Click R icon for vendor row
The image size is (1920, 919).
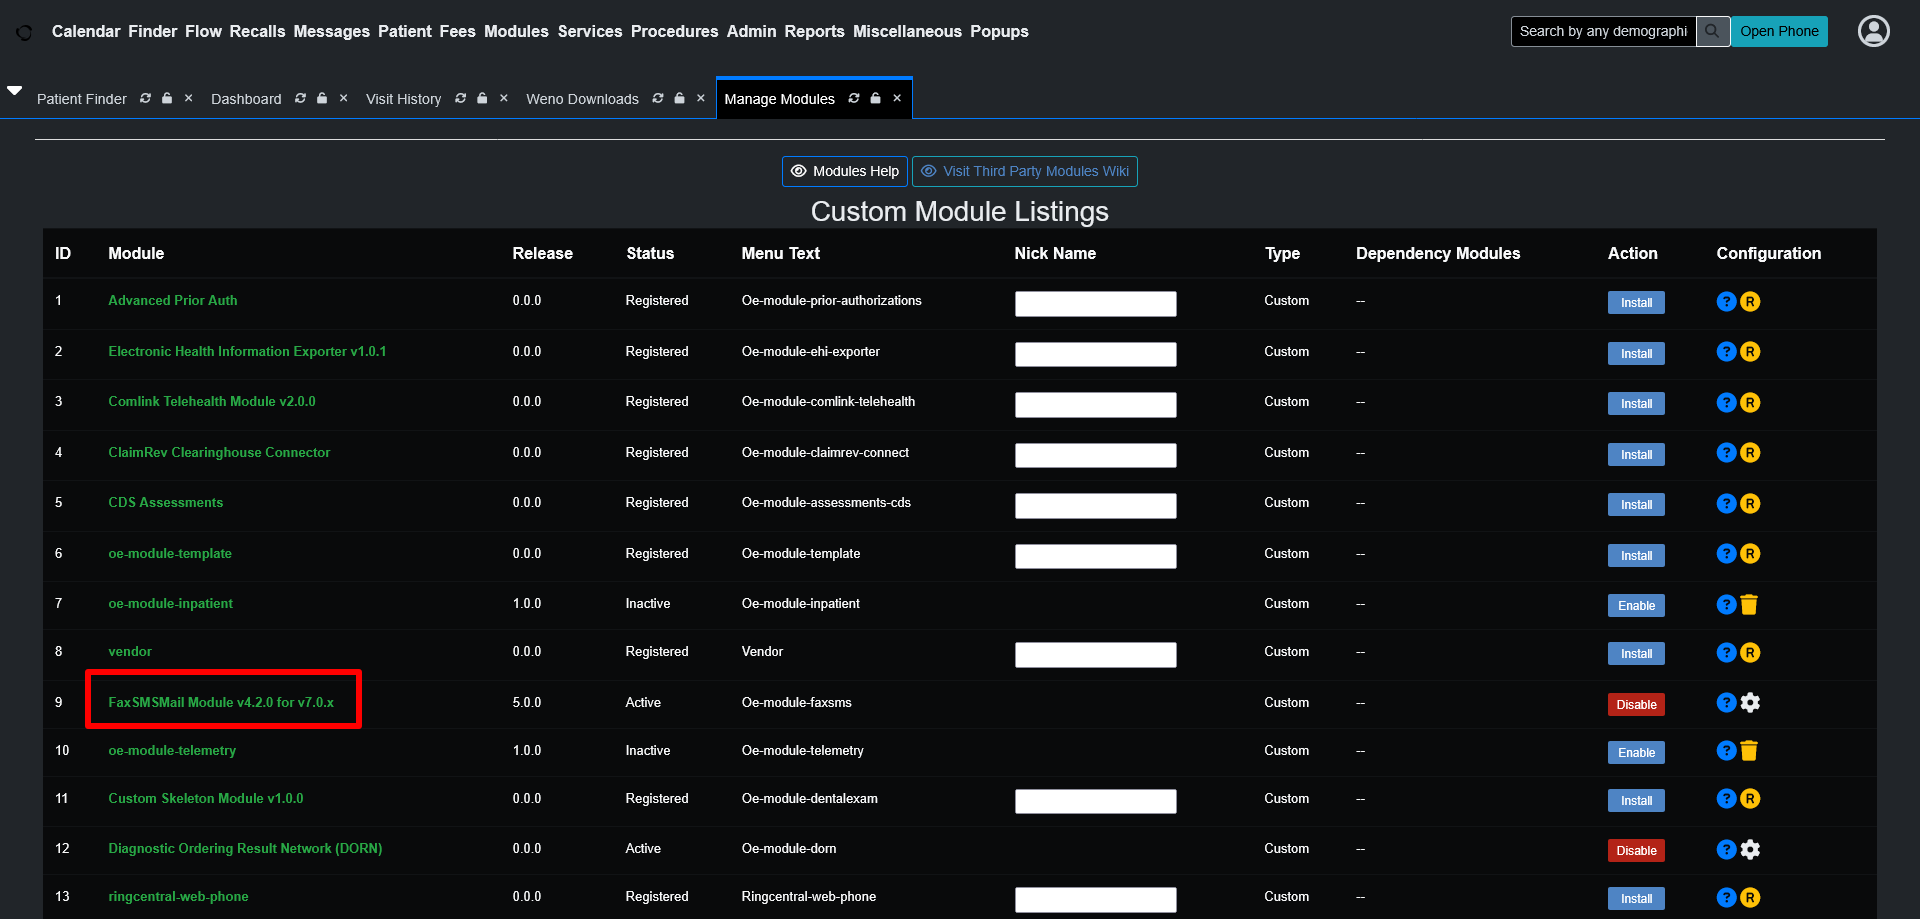(1750, 652)
